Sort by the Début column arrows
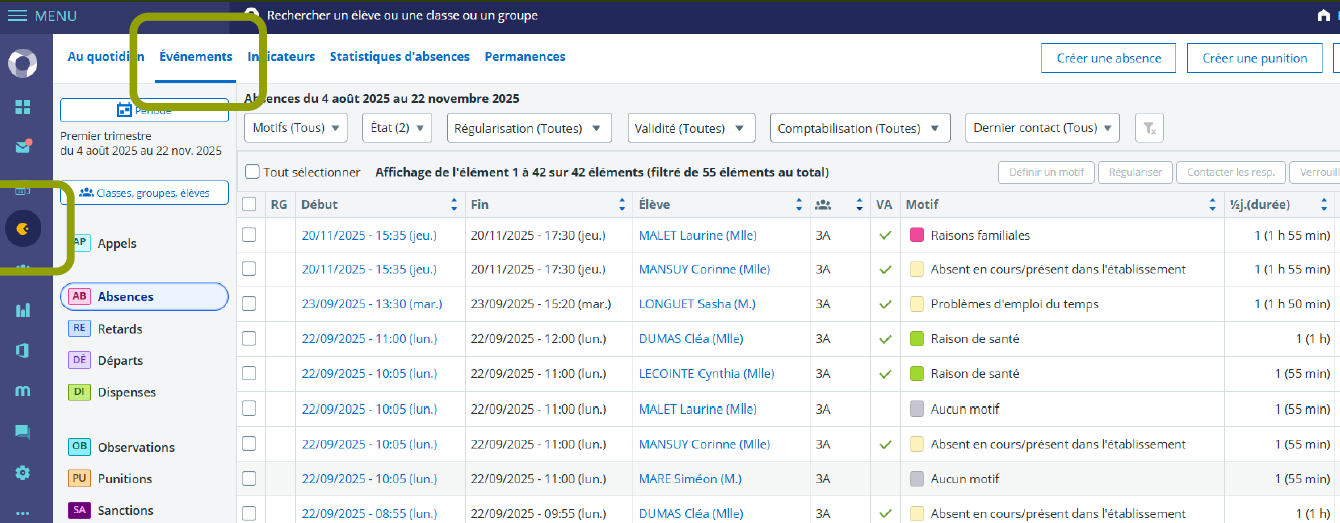The width and height of the screenshot is (1340, 523). (x=454, y=205)
